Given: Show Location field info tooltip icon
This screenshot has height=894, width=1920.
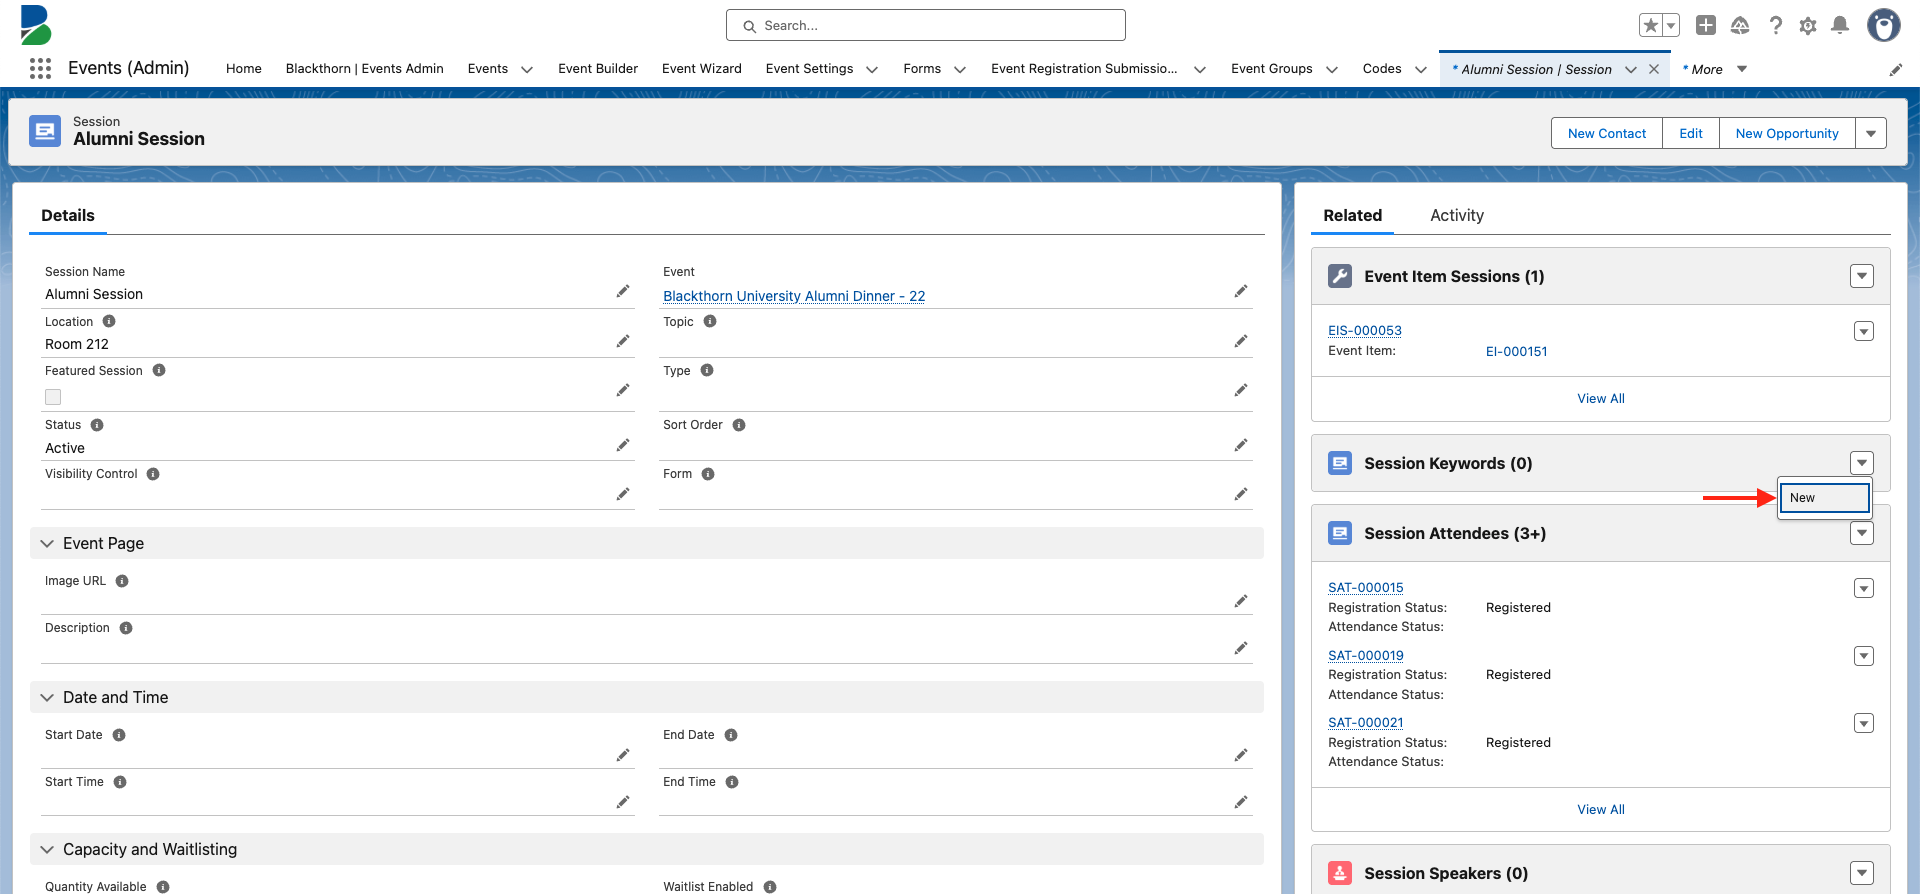Looking at the screenshot, I should [109, 321].
